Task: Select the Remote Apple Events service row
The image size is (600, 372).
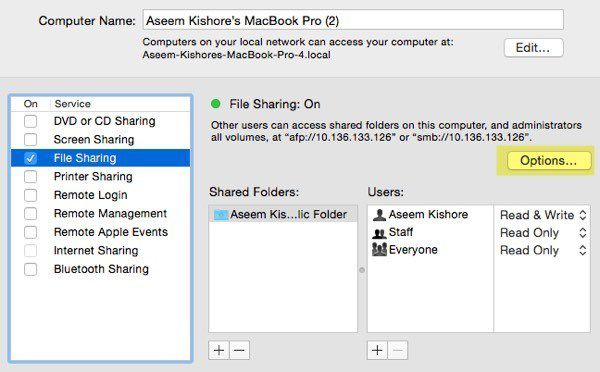Action: click(x=100, y=232)
